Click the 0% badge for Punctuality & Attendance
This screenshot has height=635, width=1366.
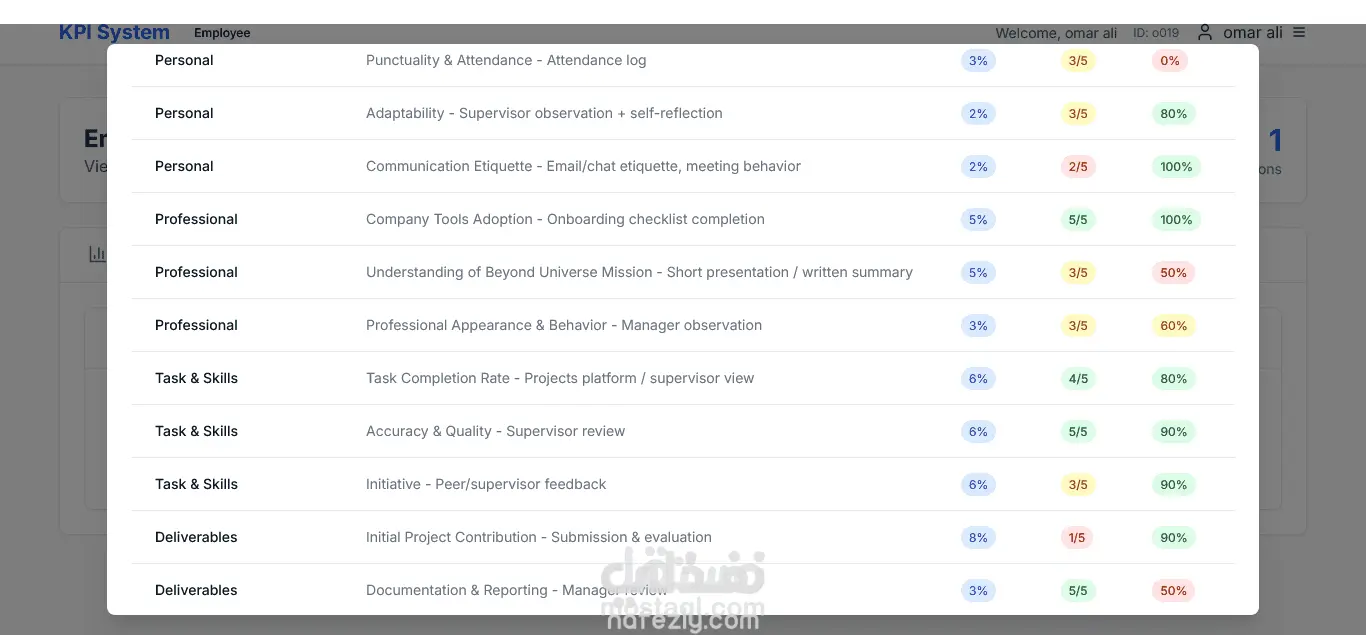[x=1170, y=61]
